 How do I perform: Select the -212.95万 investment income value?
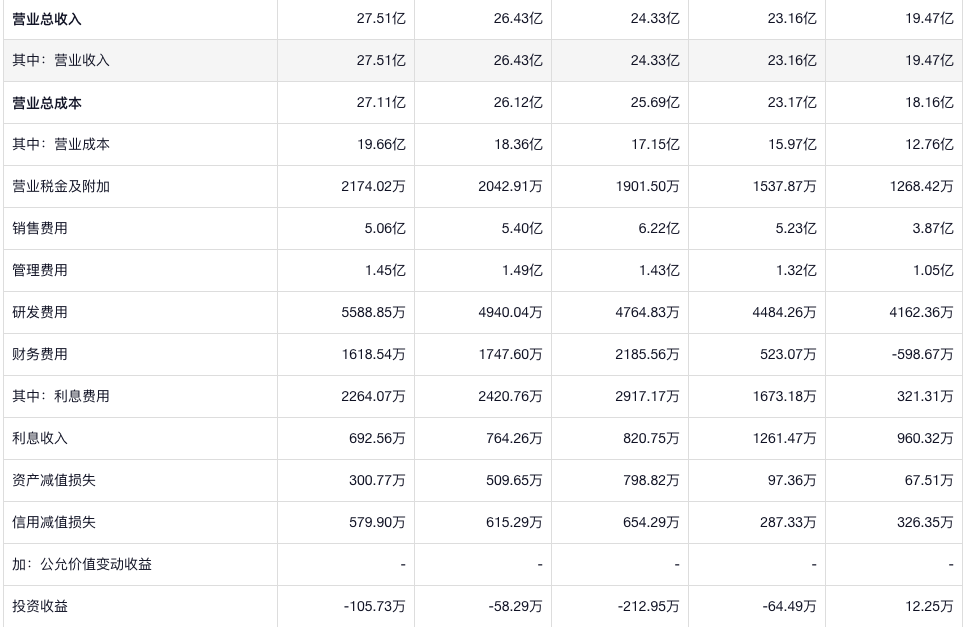647,607
